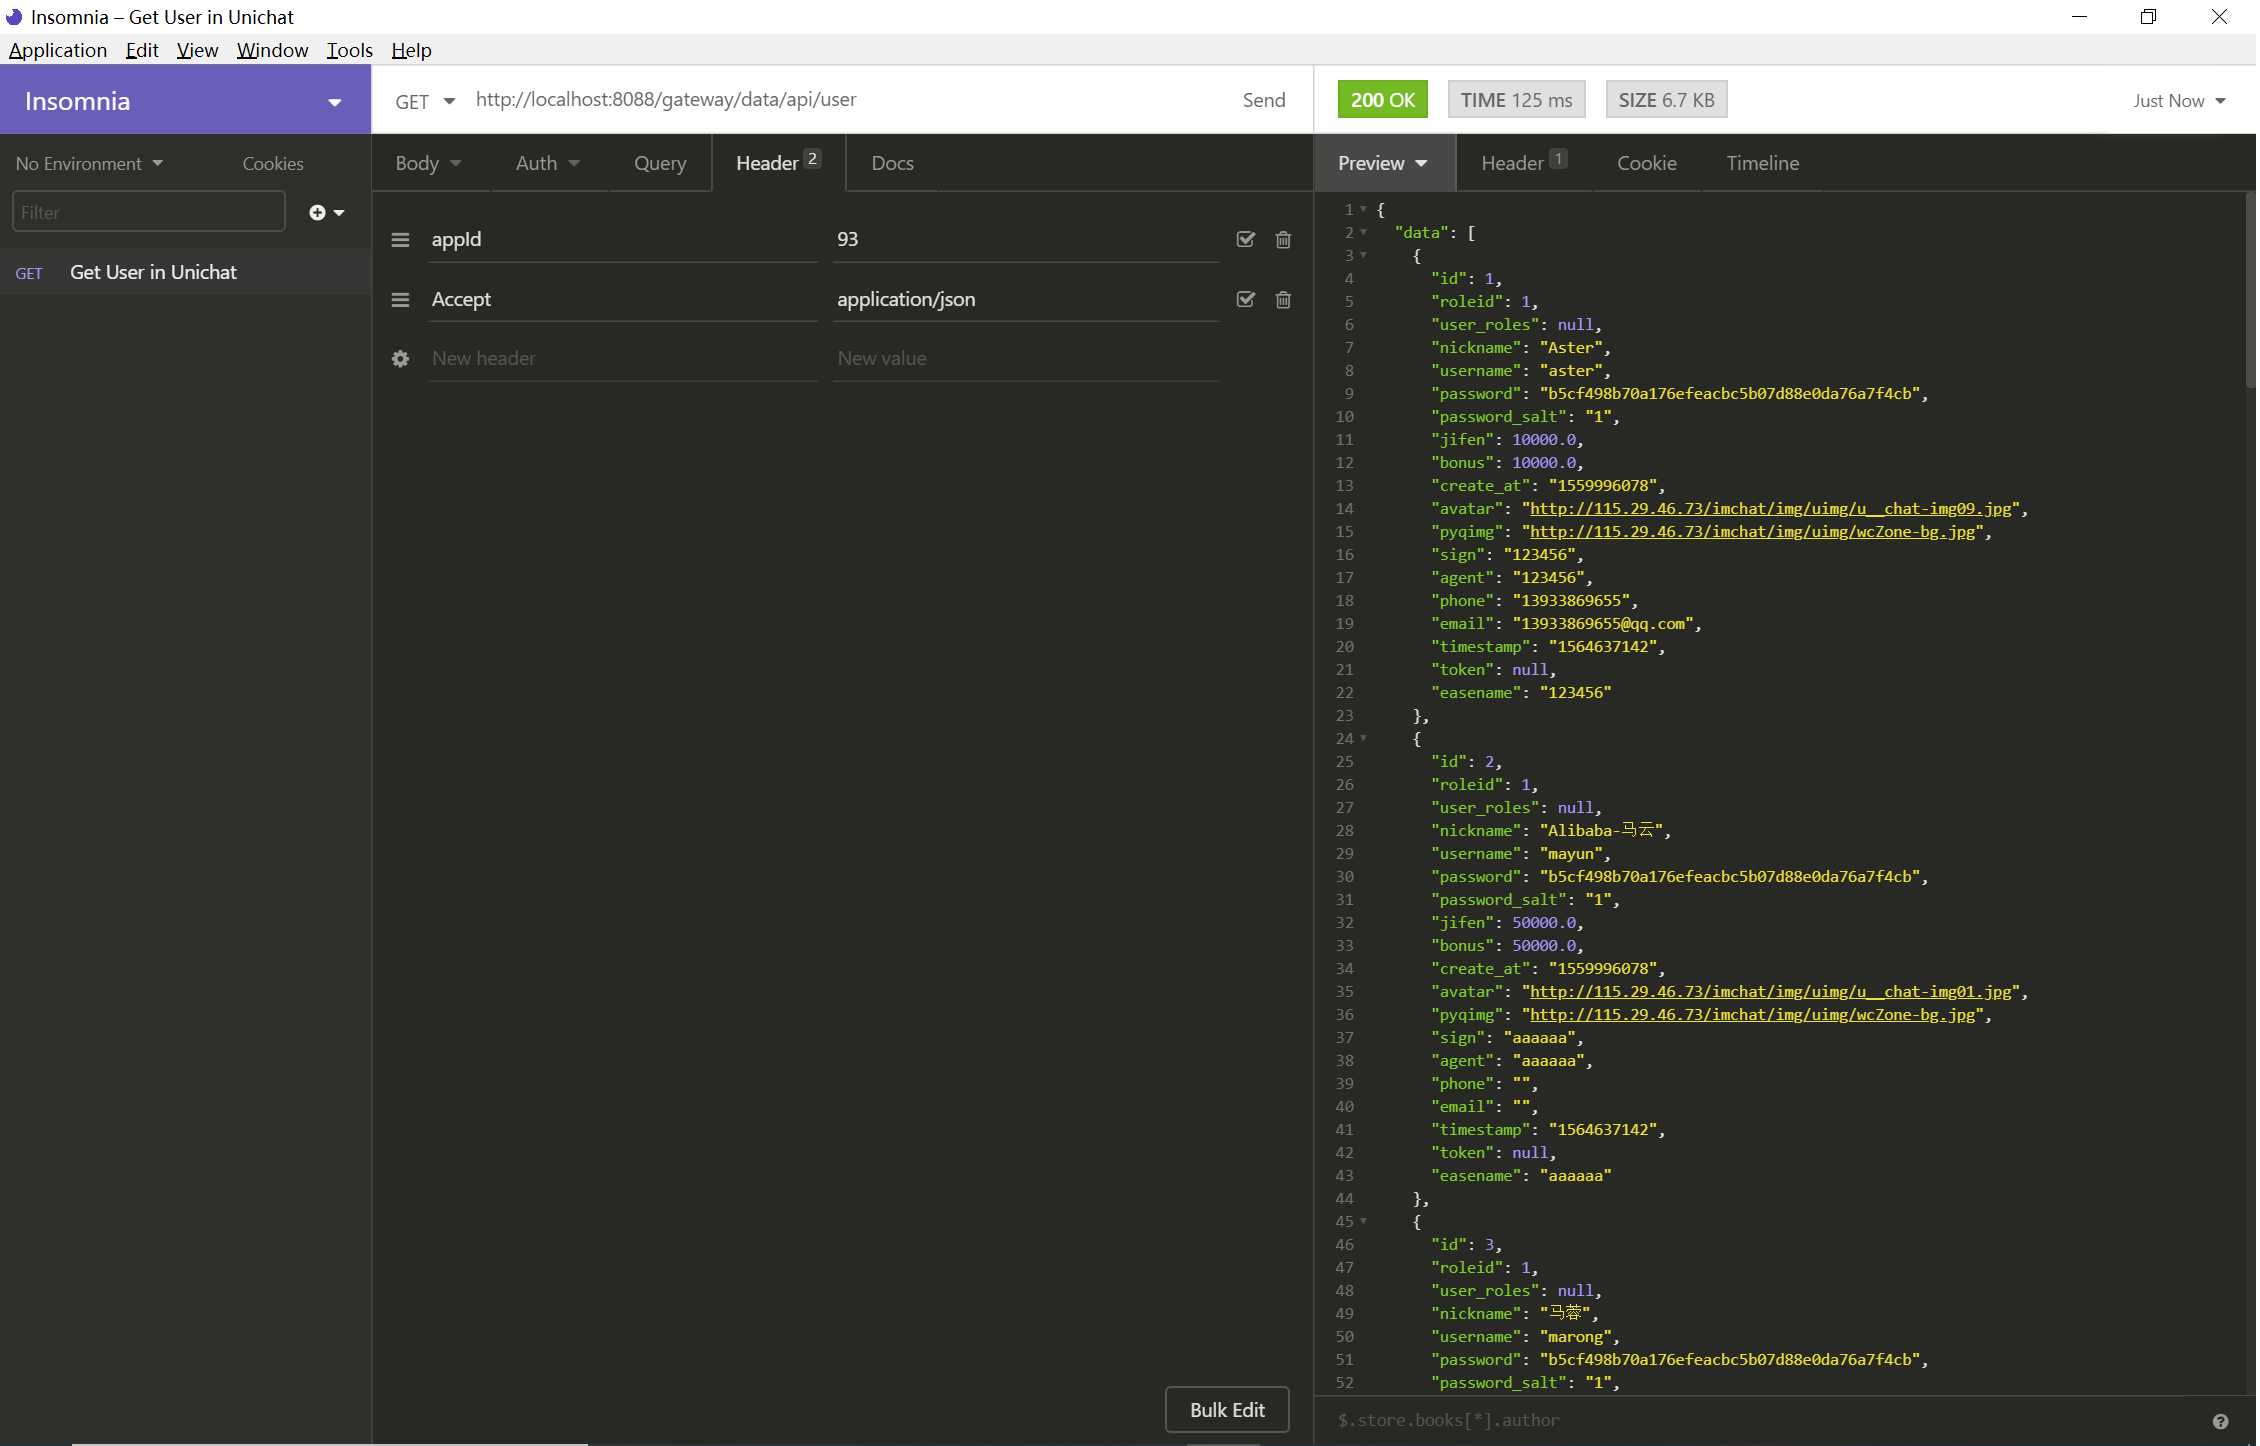Image resolution: width=2260 pixels, height=1446 pixels.
Task: Click the first user's phone value 13933869655
Action: 1570,601
